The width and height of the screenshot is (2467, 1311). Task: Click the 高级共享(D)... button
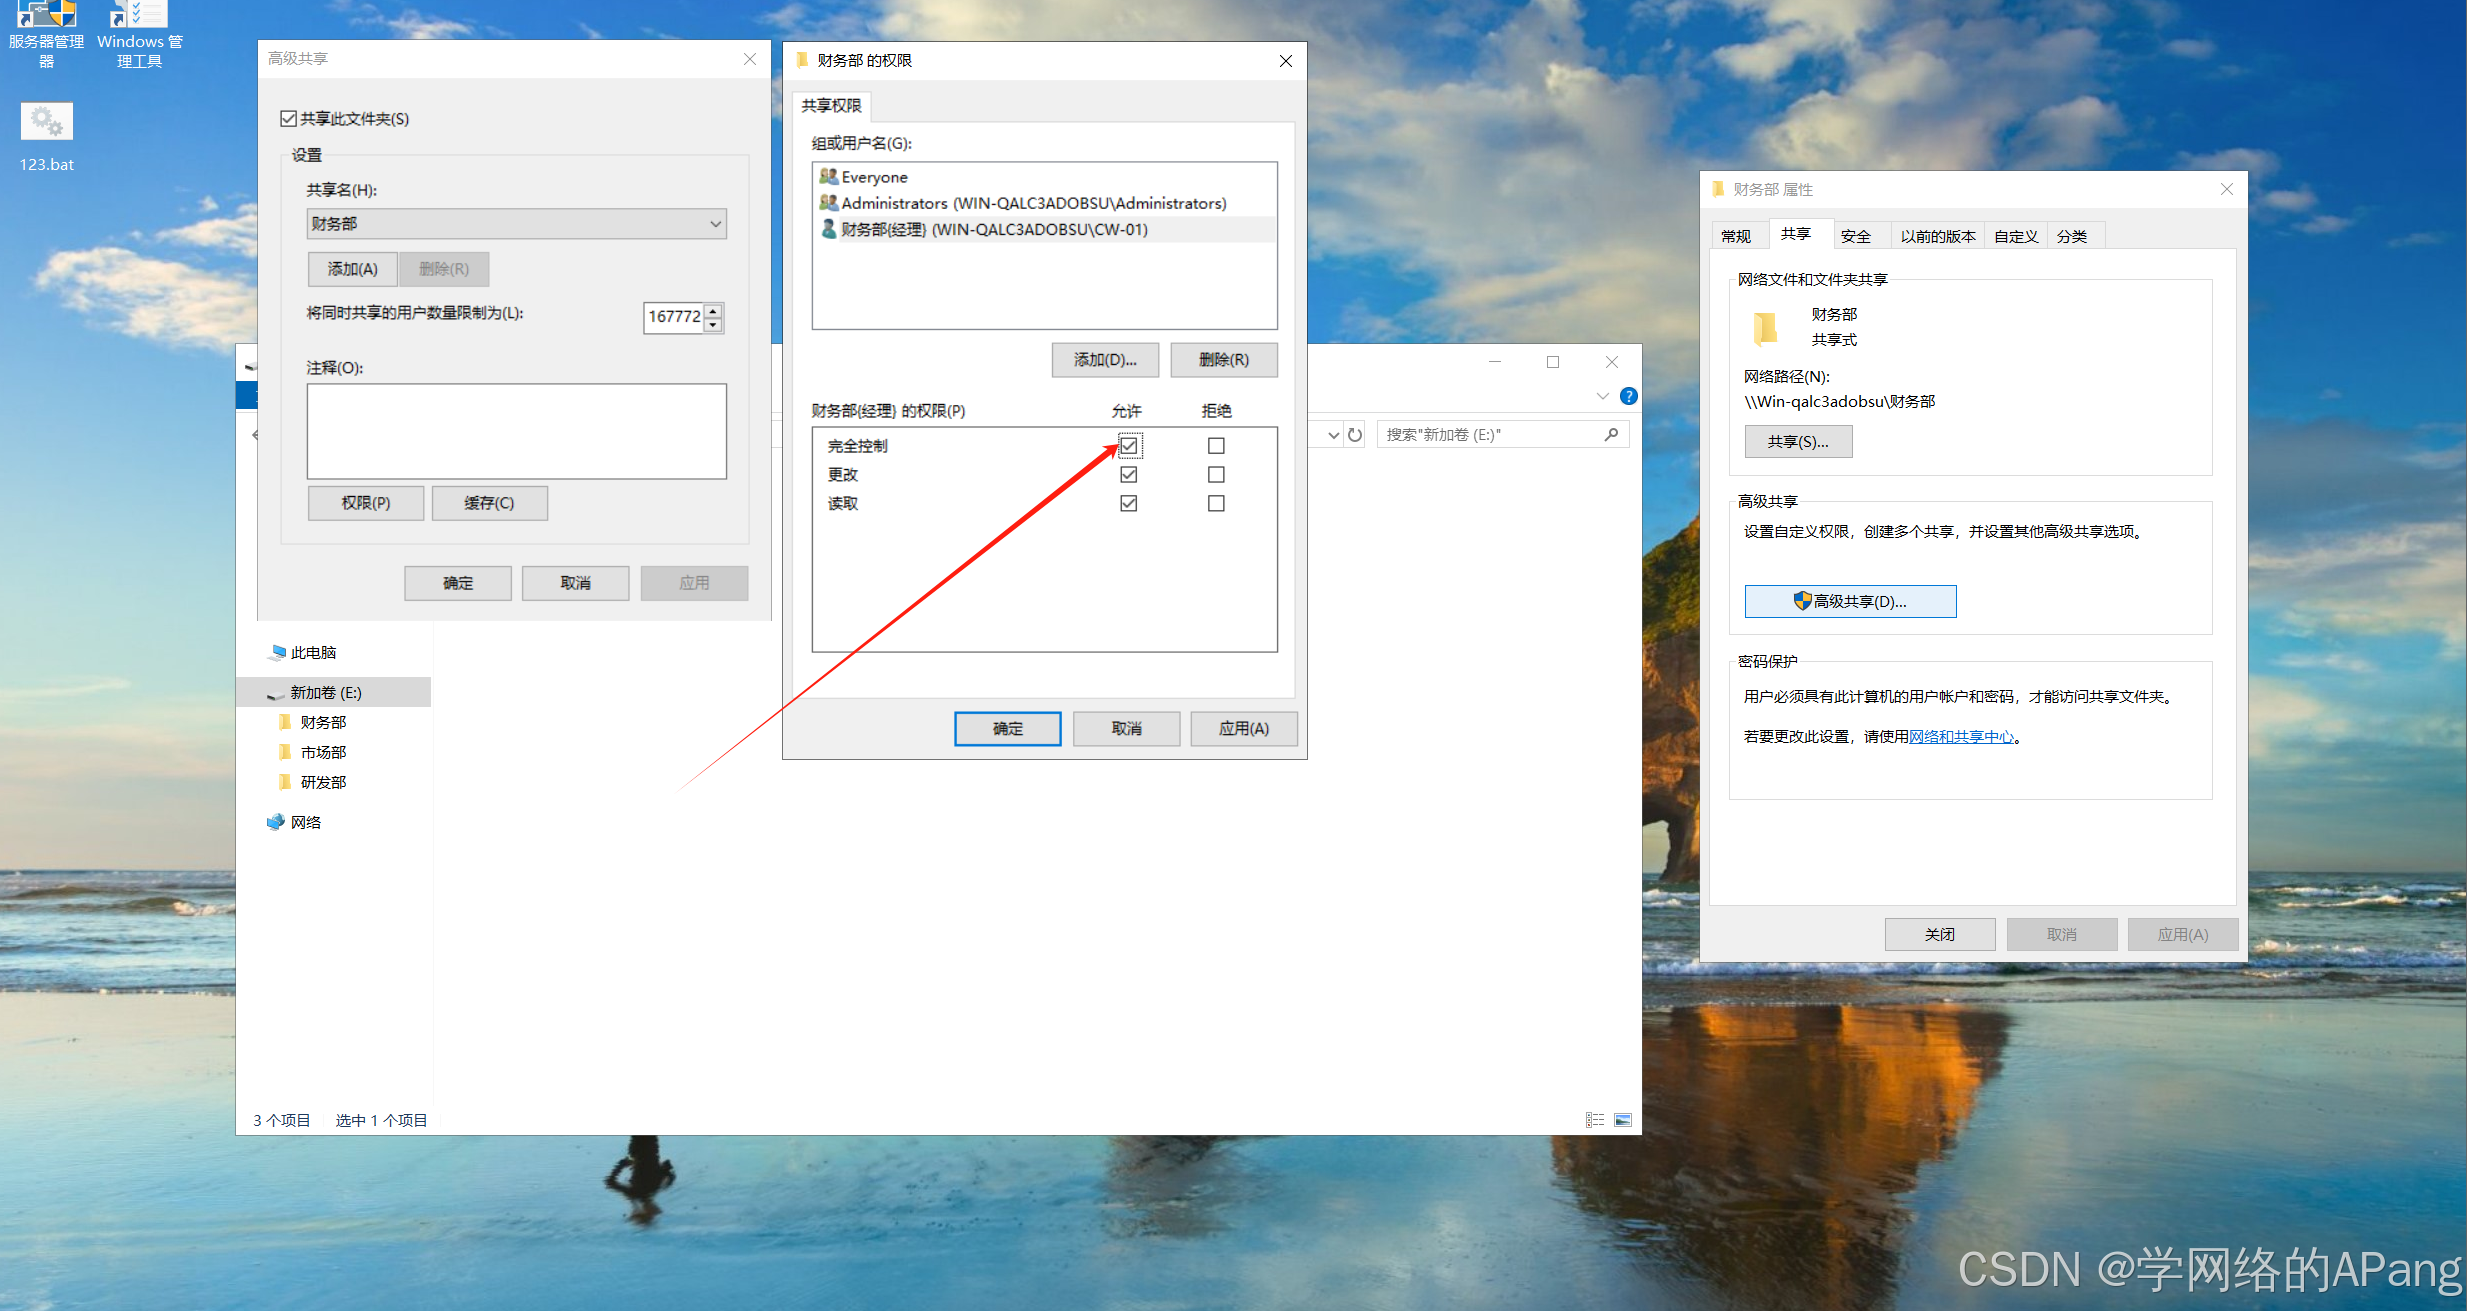1850,601
